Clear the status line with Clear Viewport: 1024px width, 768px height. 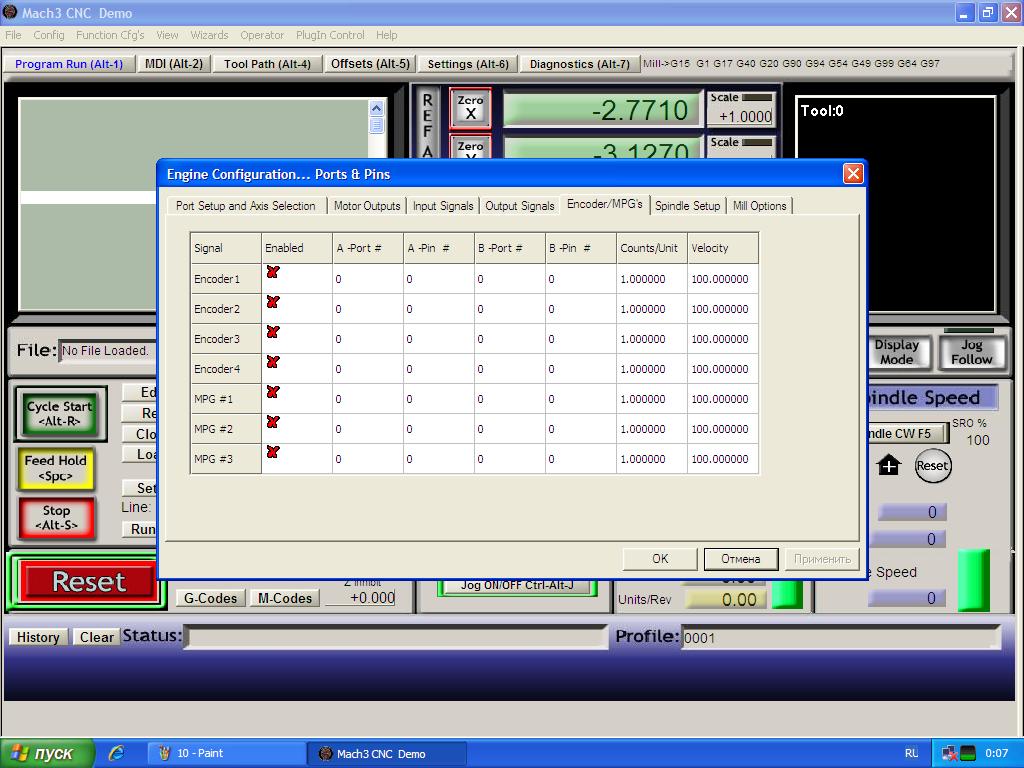click(x=97, y=637)
